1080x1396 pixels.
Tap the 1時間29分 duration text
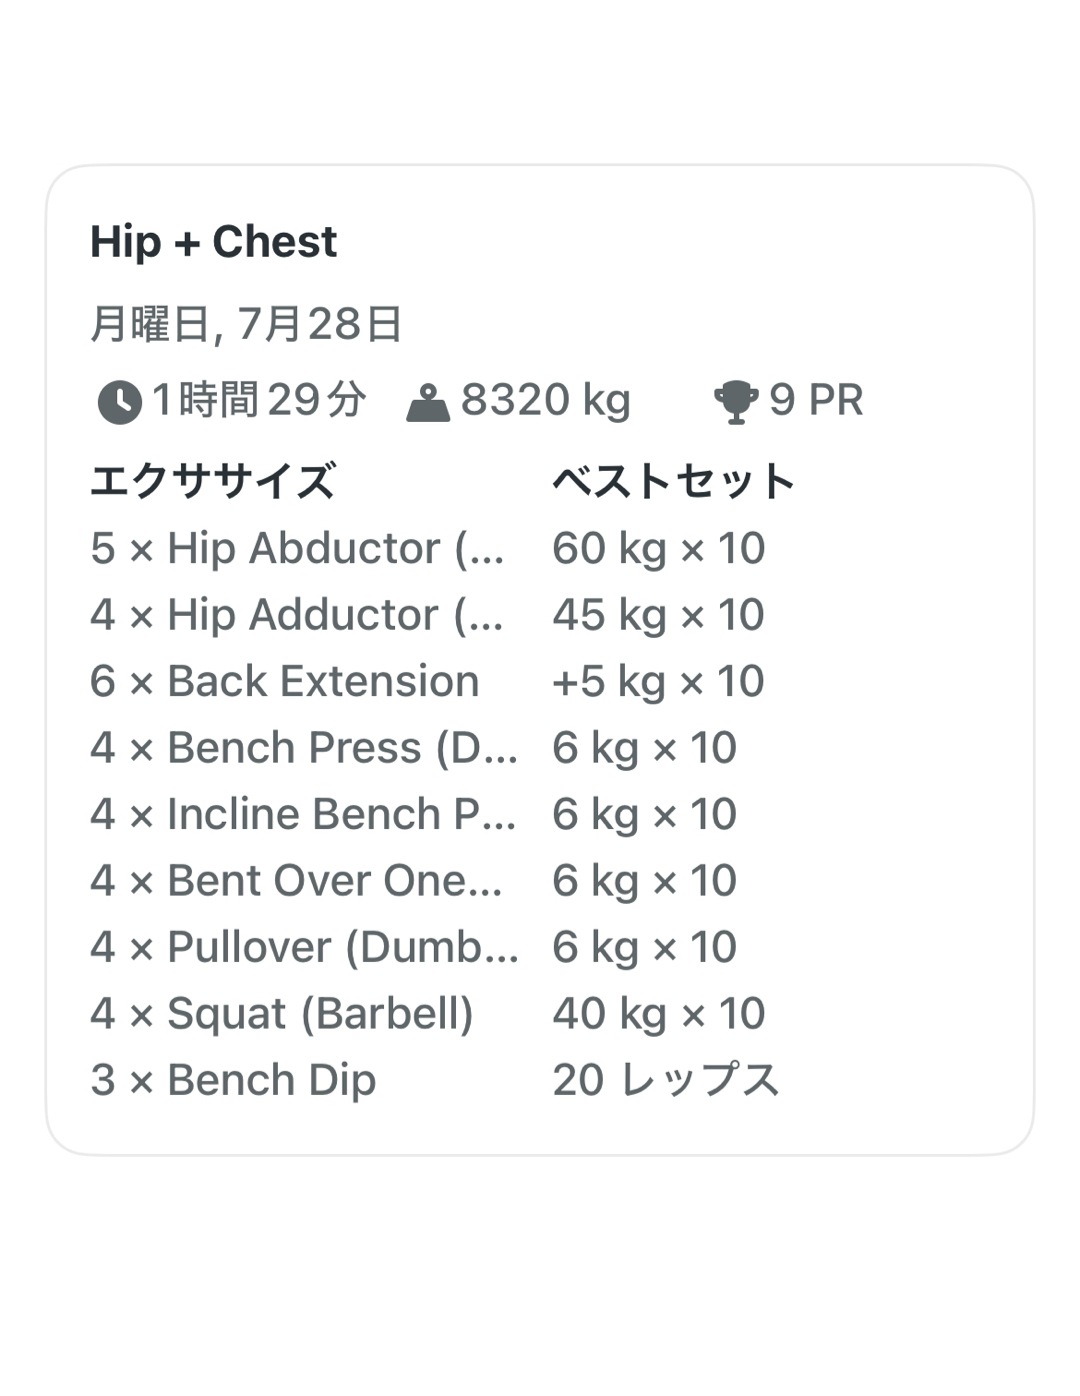tap(259, 400)
